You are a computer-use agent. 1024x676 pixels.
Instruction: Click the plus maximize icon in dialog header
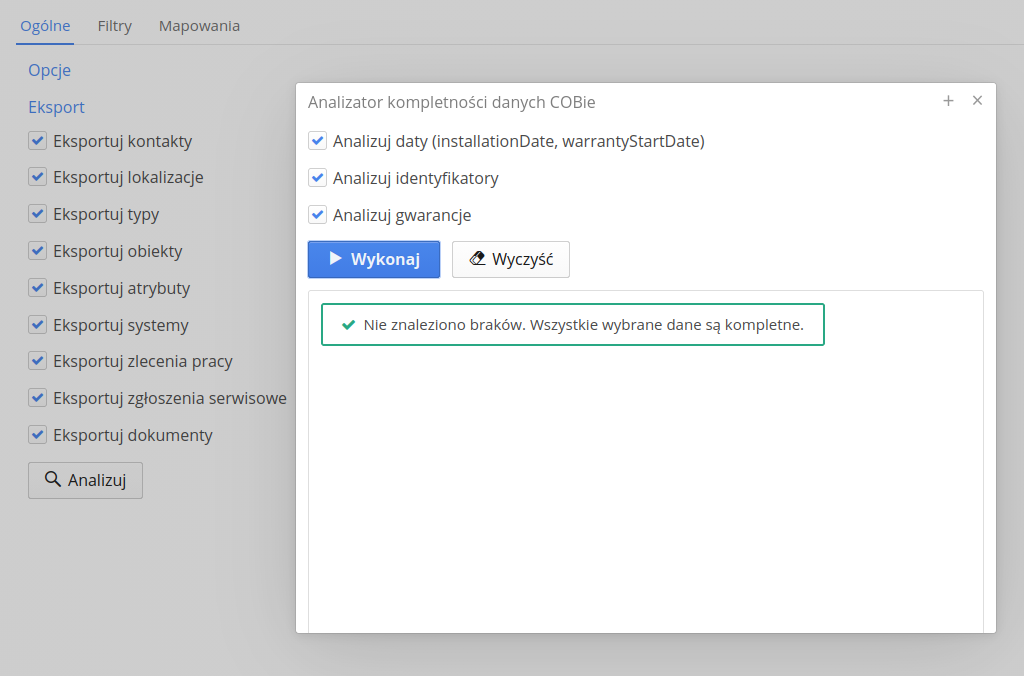click(x=948, y=101)
